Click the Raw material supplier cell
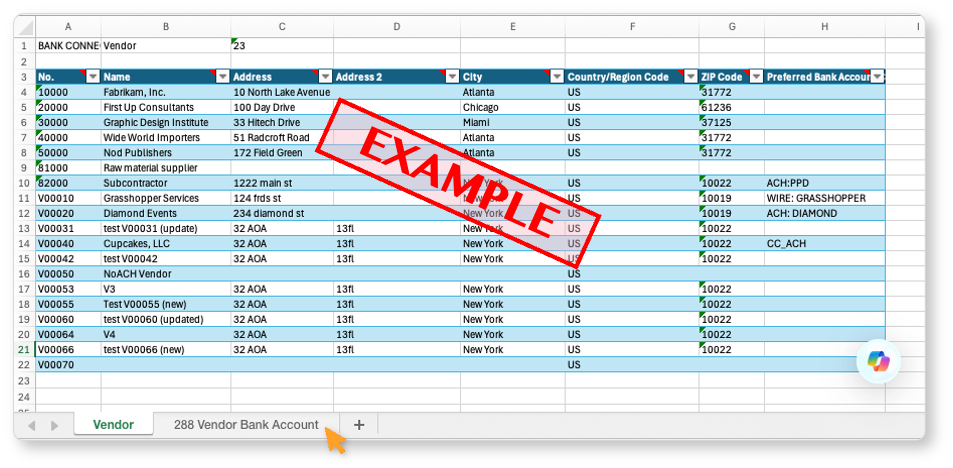Screen dimensions: 953x468 tap(166, 168)
